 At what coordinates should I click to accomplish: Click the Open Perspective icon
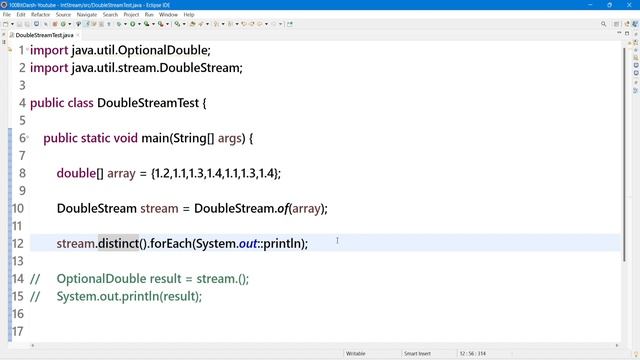point(617,24)
